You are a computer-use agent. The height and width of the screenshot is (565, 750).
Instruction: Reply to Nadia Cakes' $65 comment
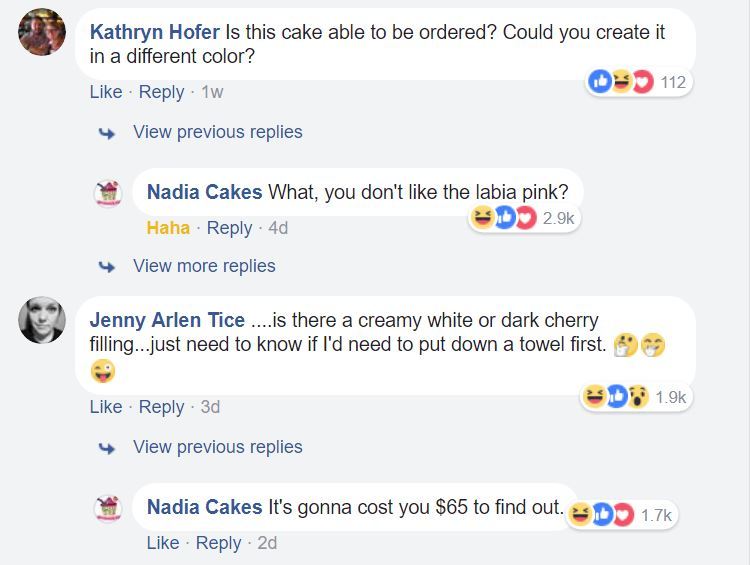[218, 543]
